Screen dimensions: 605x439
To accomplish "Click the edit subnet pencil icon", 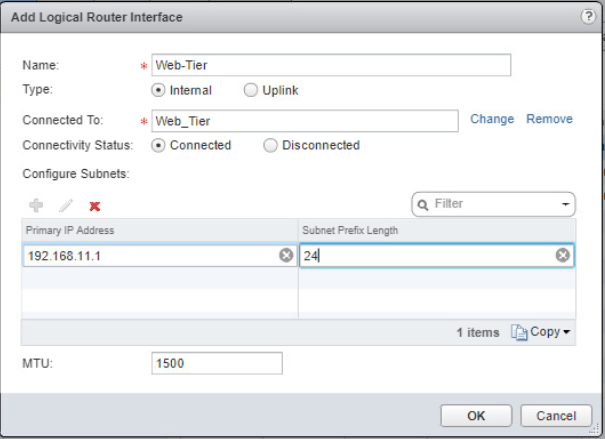I will pos(66,206).
